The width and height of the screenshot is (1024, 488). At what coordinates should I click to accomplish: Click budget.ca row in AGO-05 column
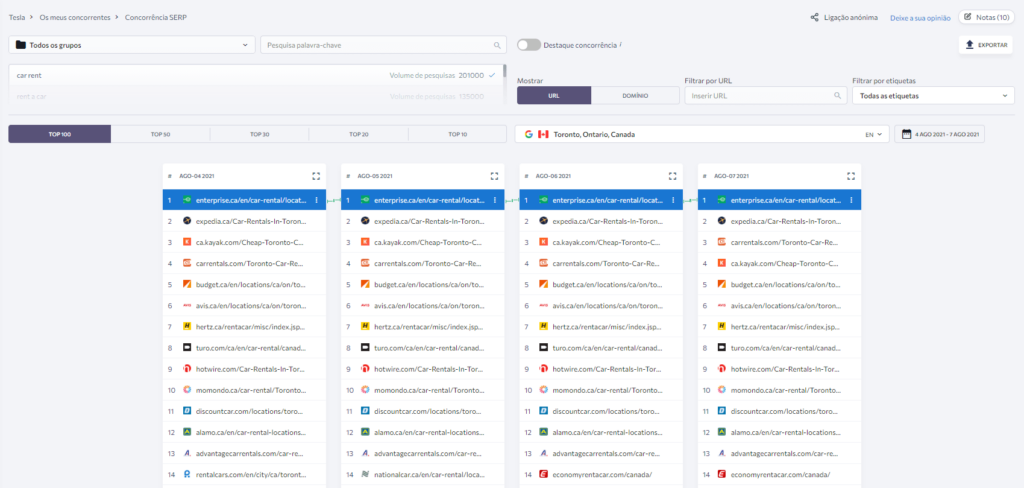(423, 284)
